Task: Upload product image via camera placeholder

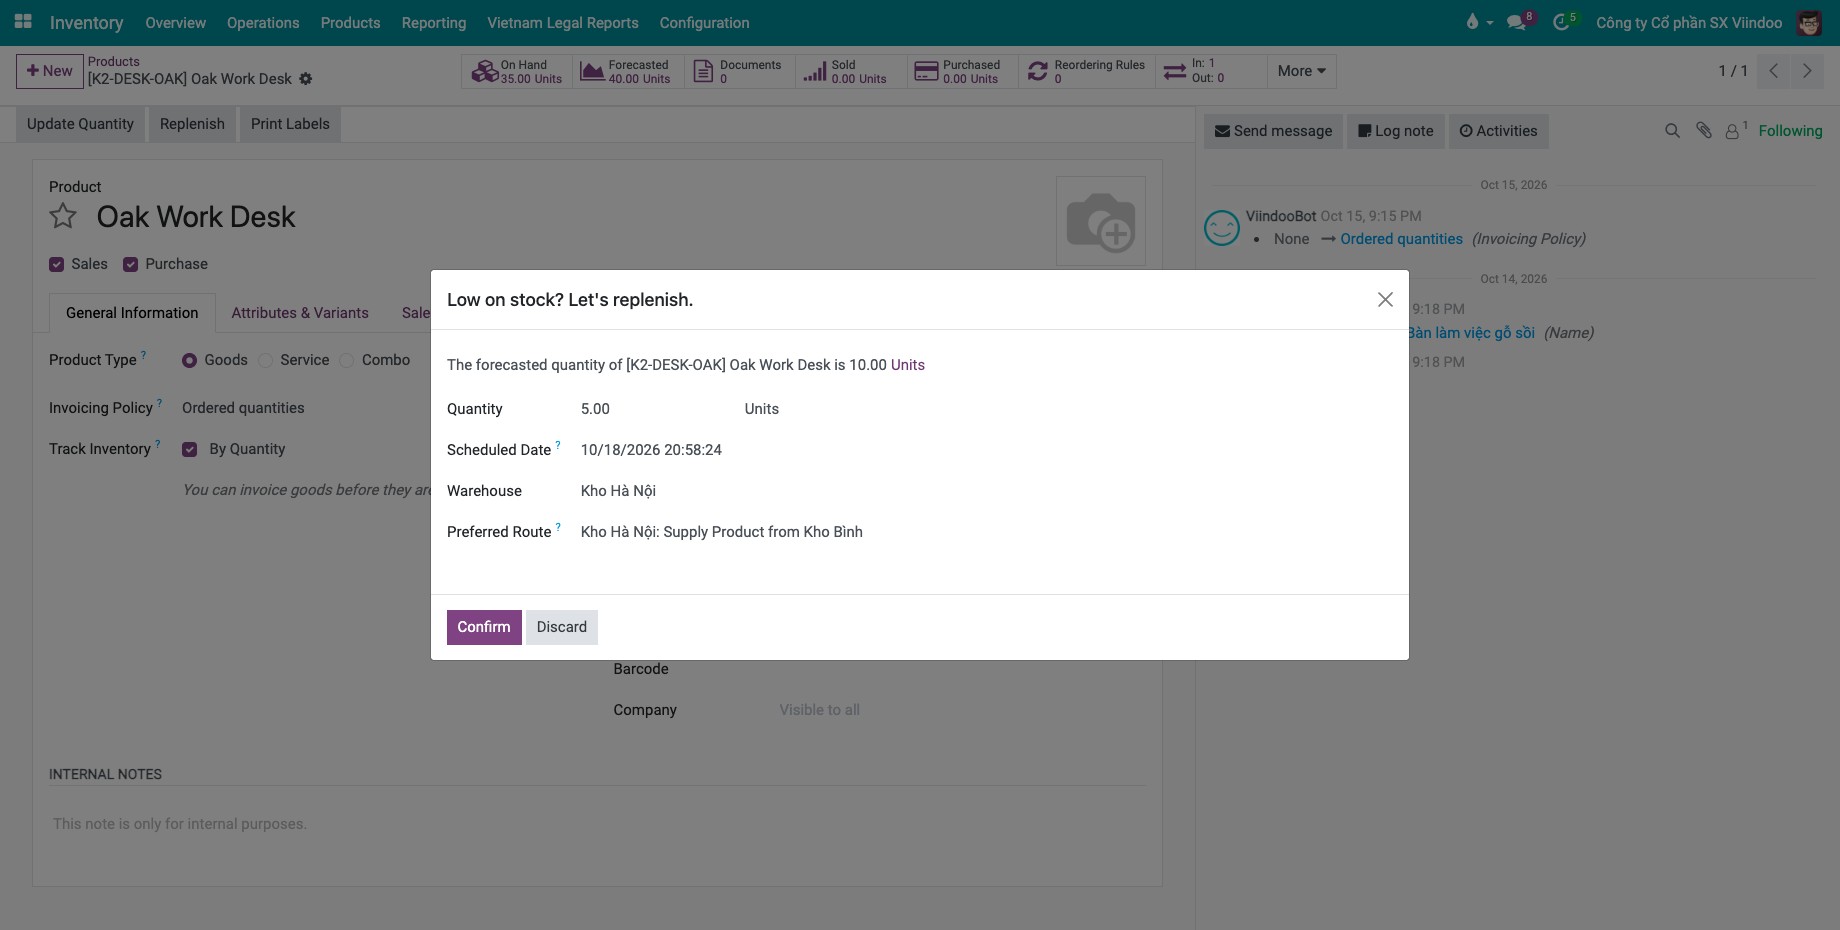Action: (x=1101, y=221)
